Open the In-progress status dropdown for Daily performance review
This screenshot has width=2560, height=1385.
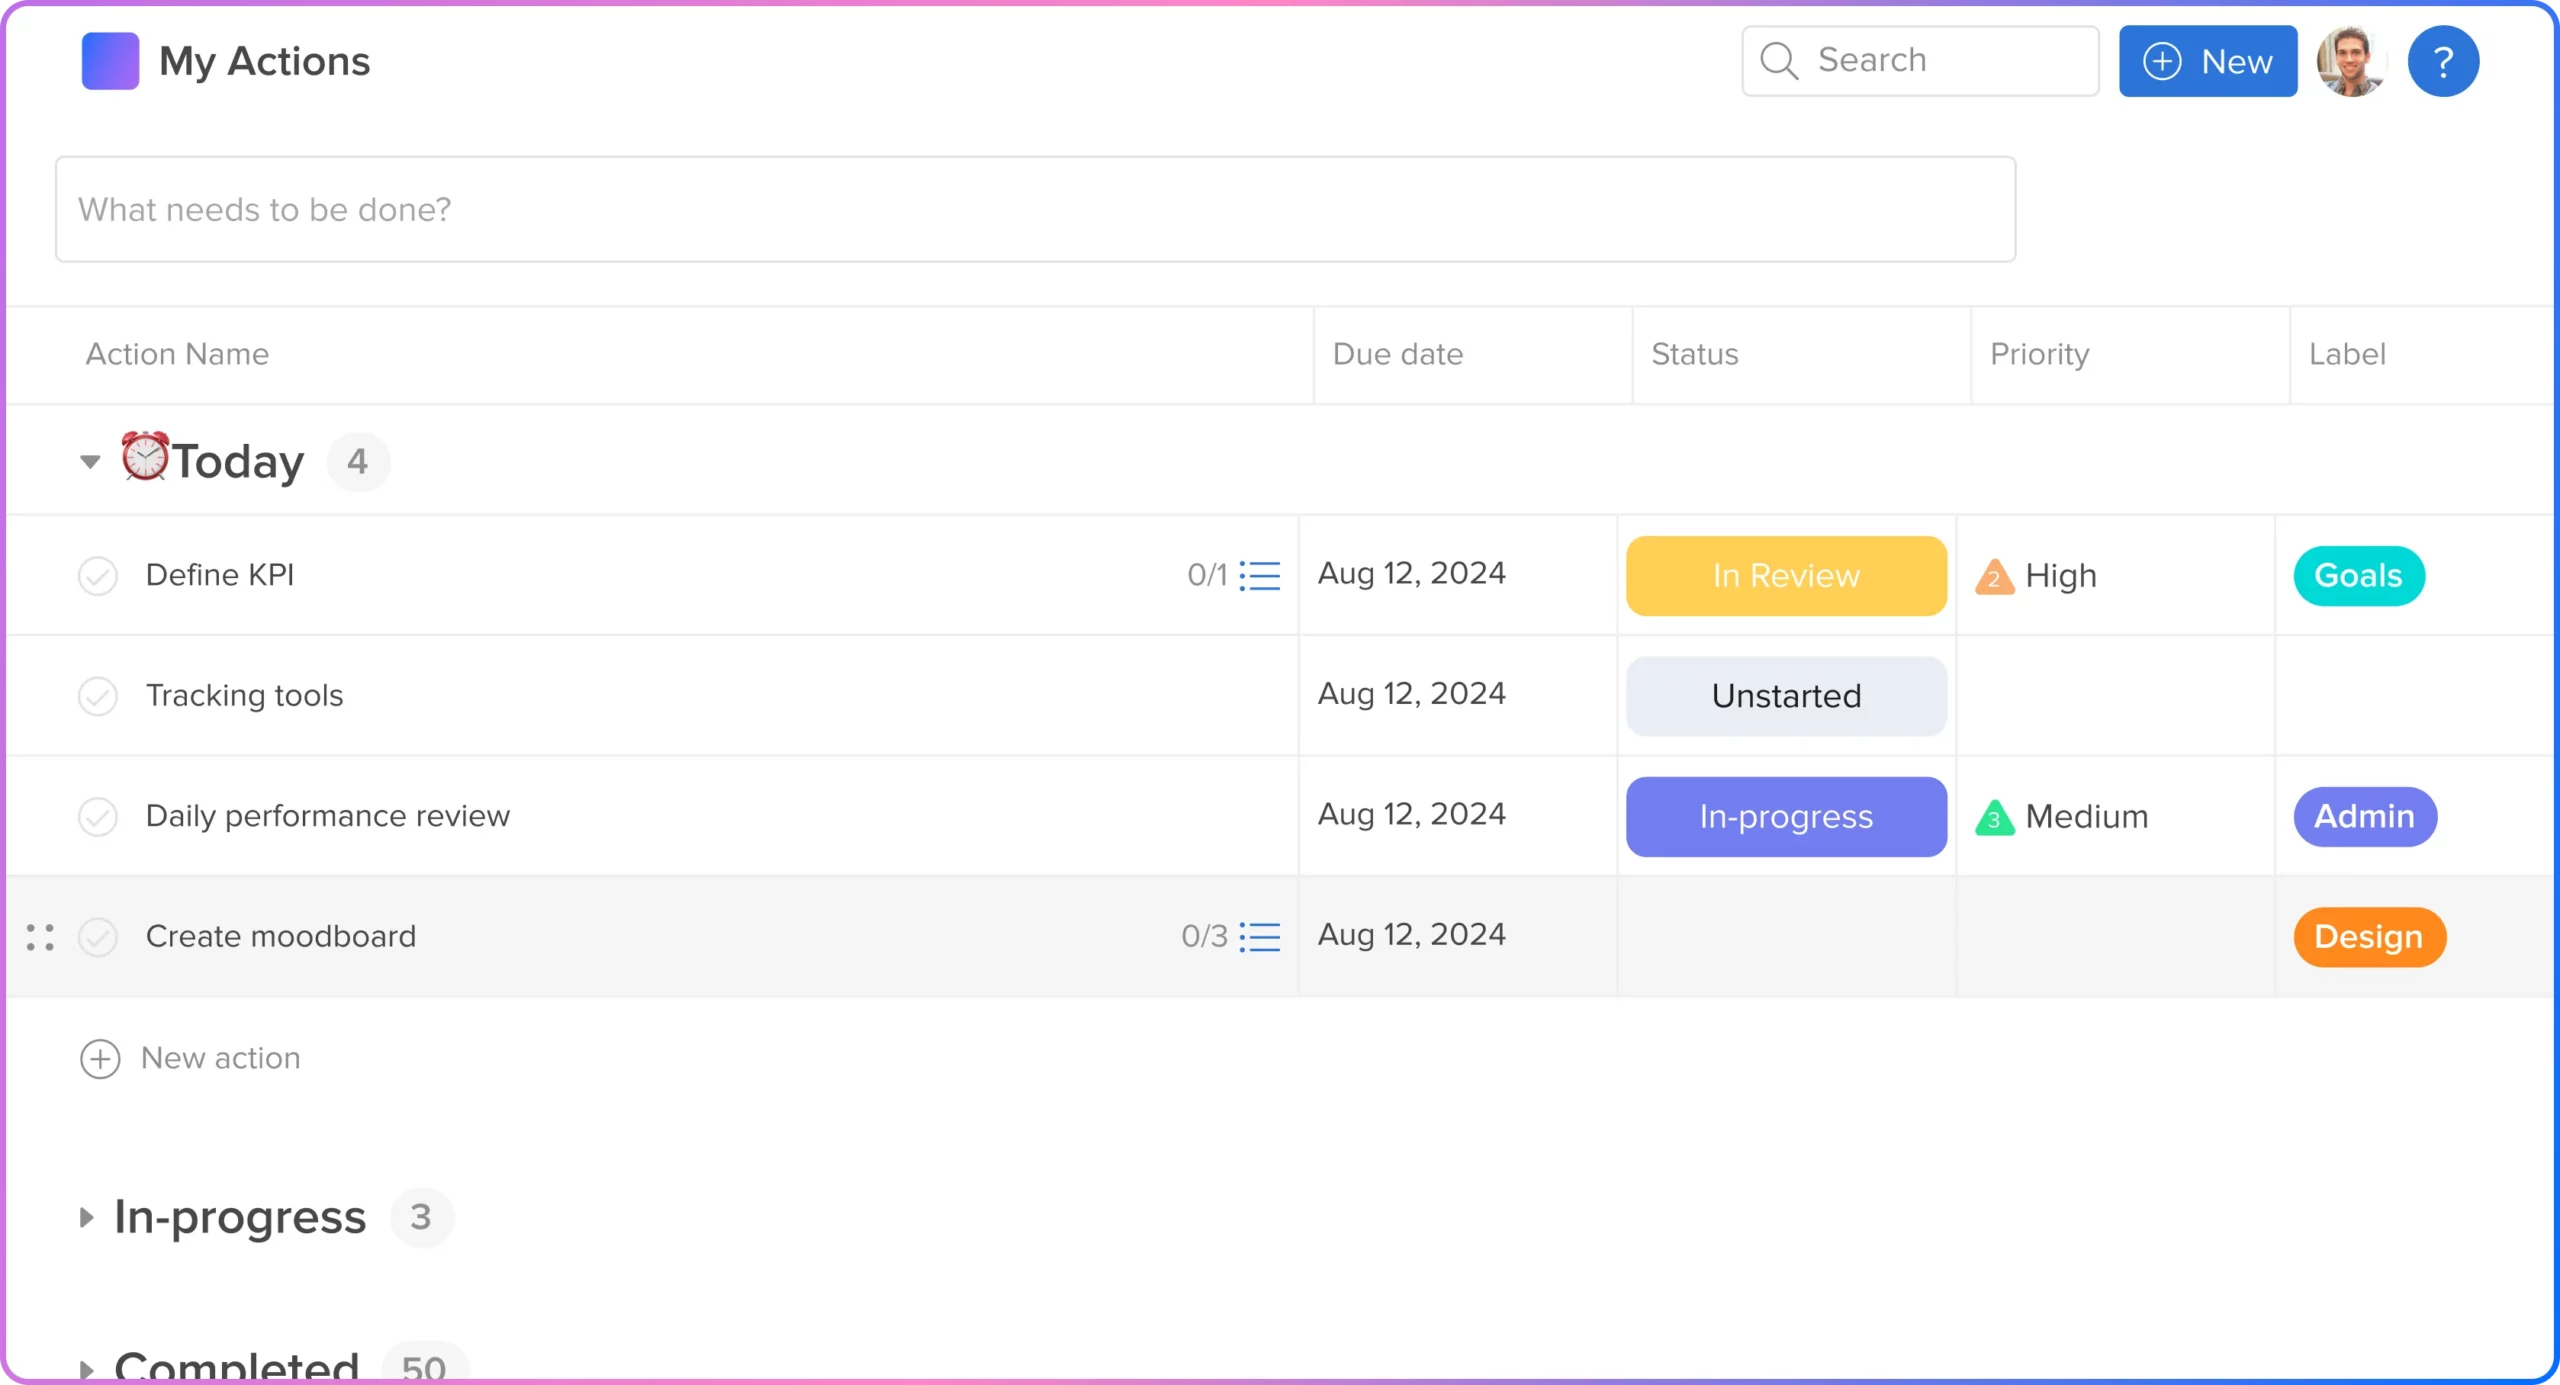1786,817
